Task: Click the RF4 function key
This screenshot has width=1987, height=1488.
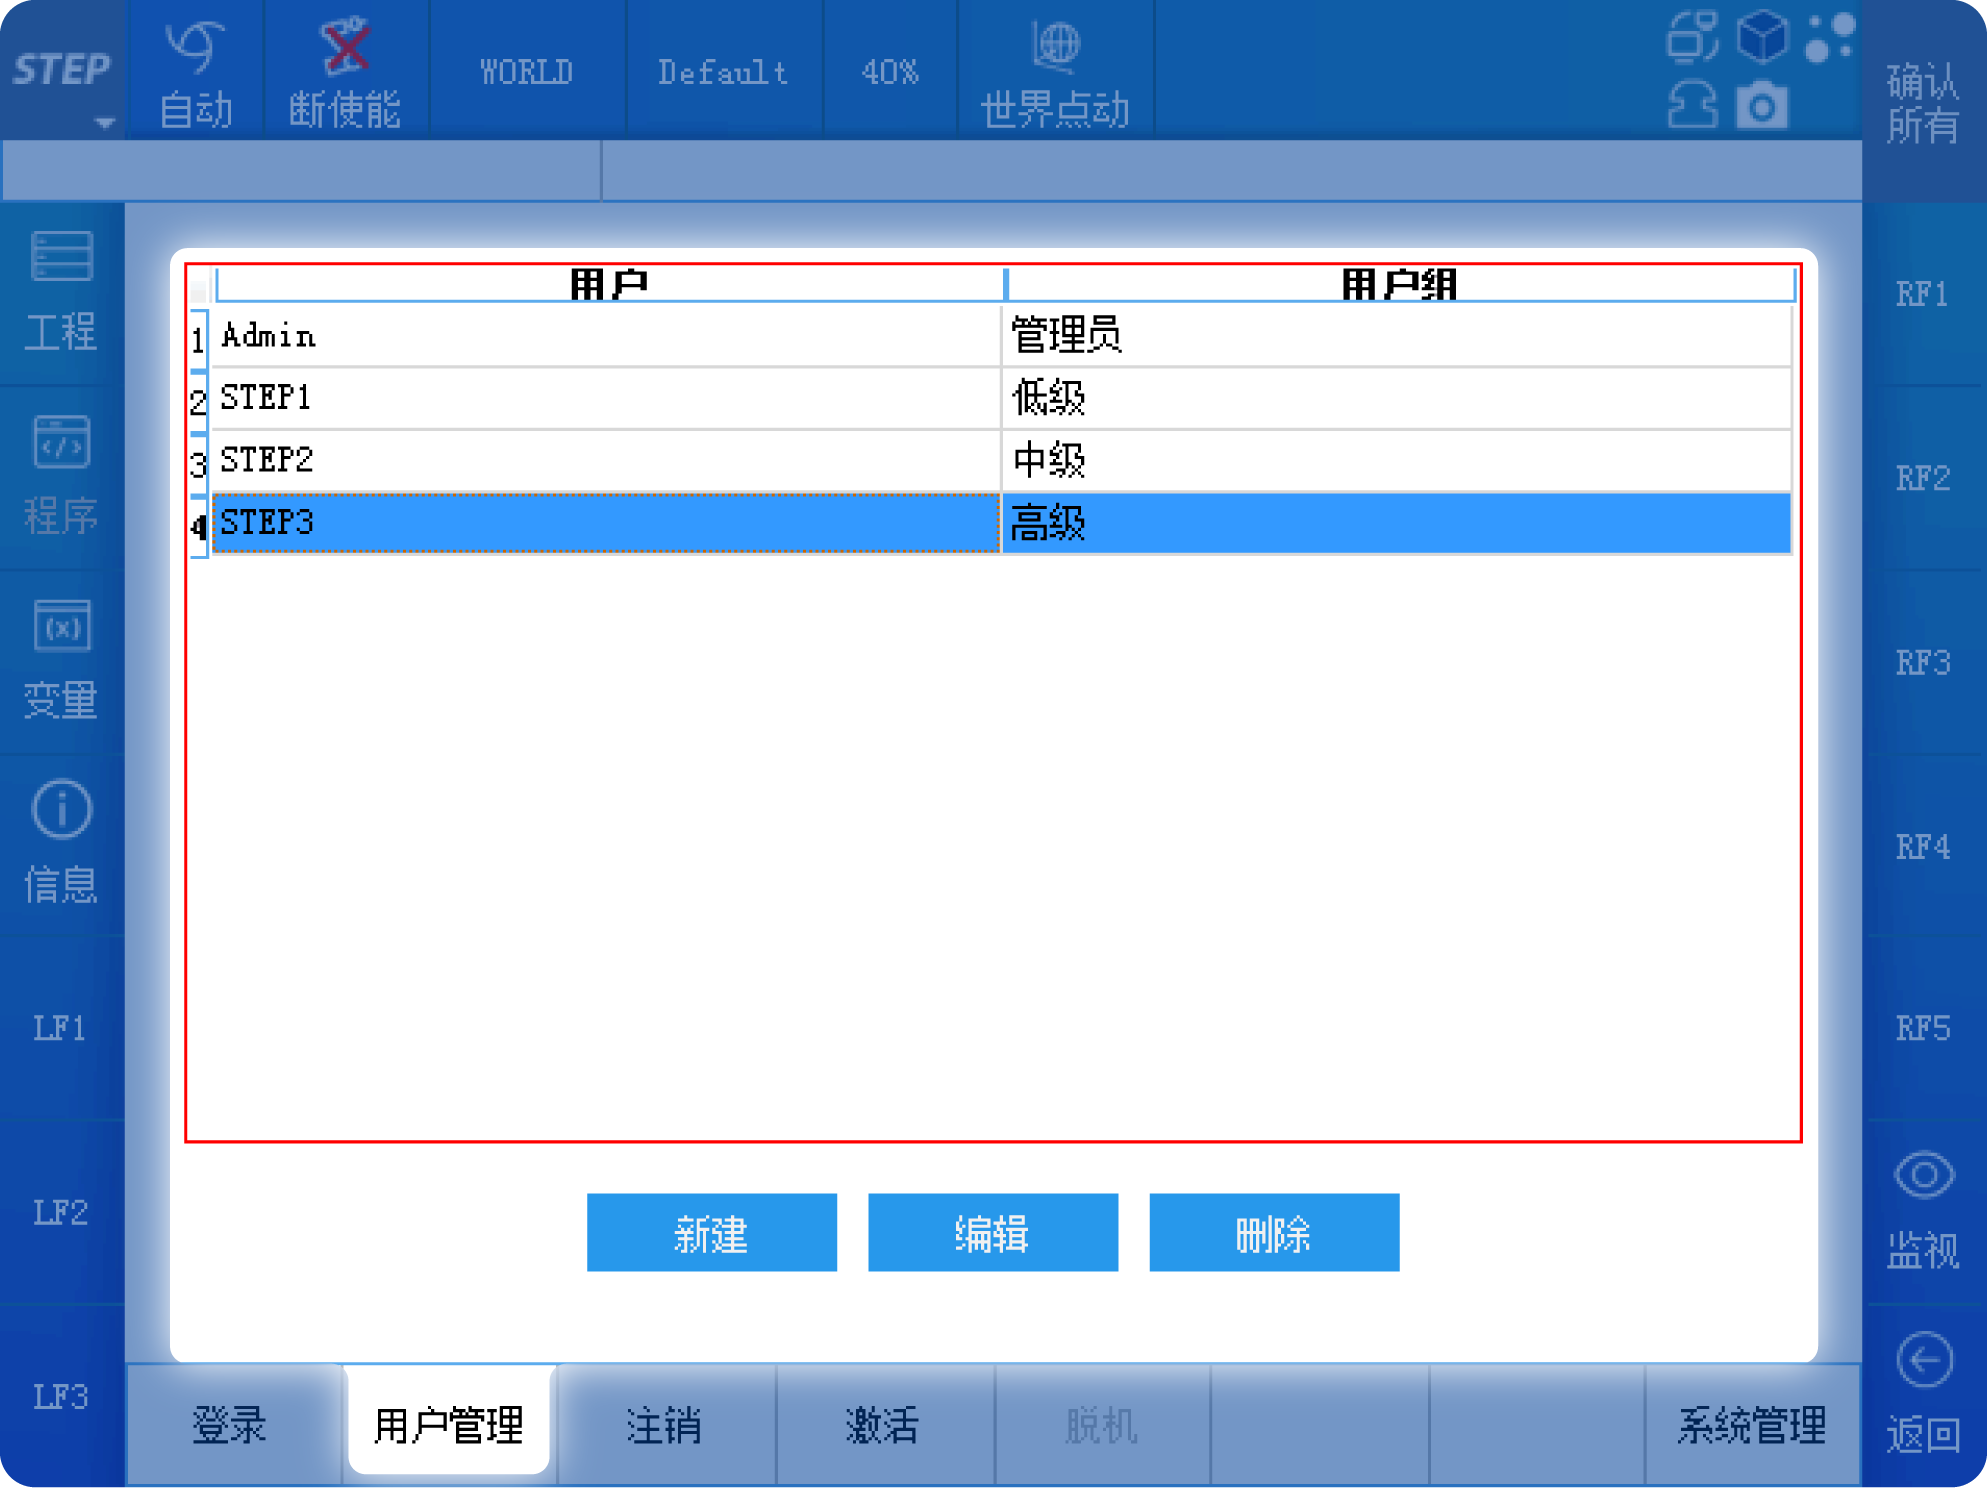Action: click(x=1922, y=846)
